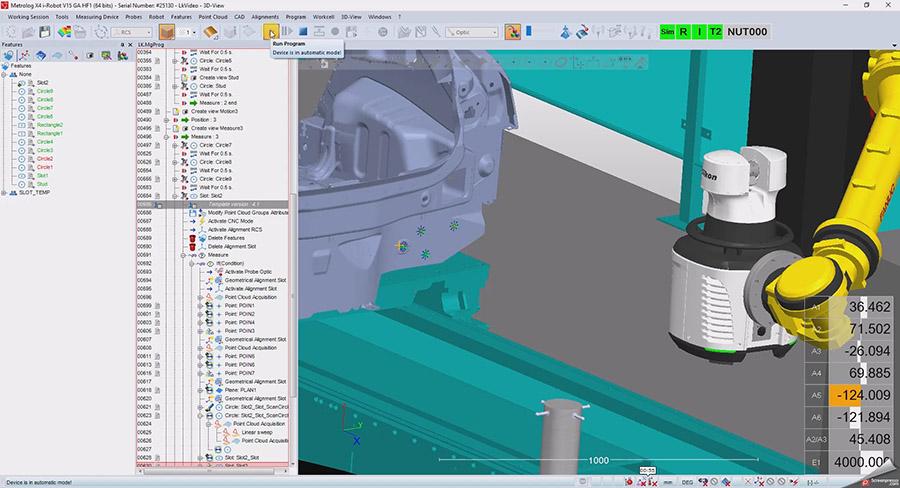Click the orange 3D cube view icon
Screen dimensions: 900x488
(166, 32)
